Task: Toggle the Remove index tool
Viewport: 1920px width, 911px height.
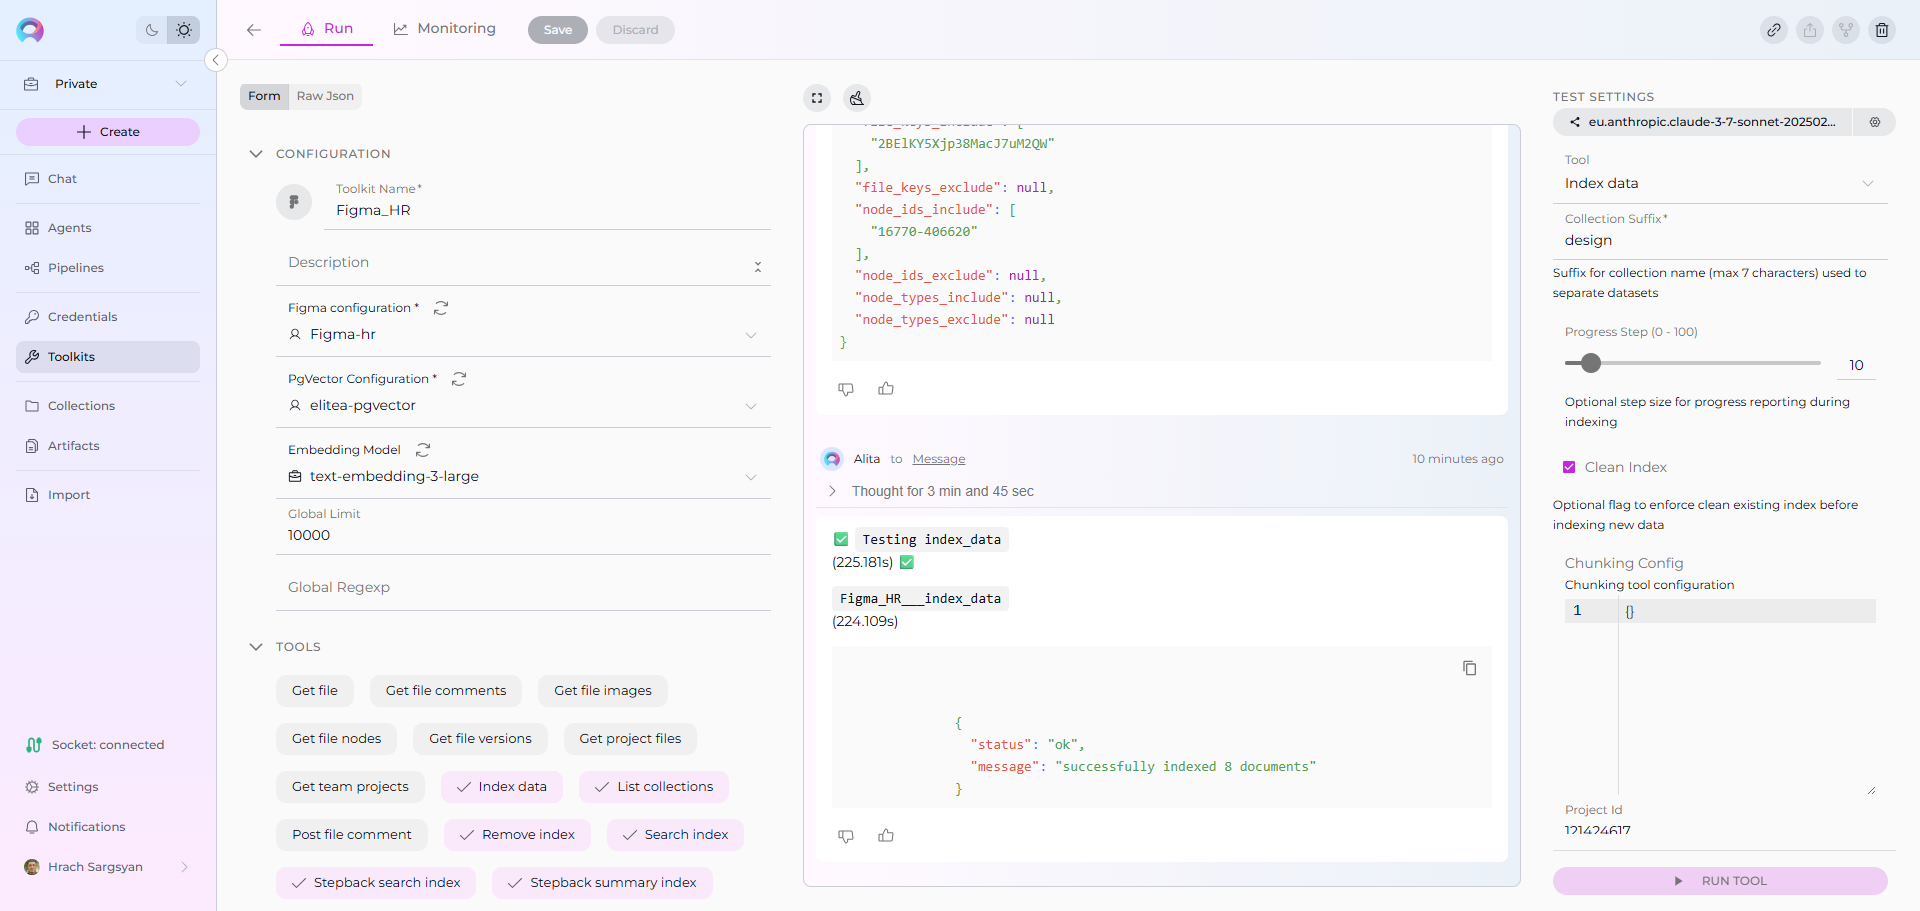Action: coord(517,835)
